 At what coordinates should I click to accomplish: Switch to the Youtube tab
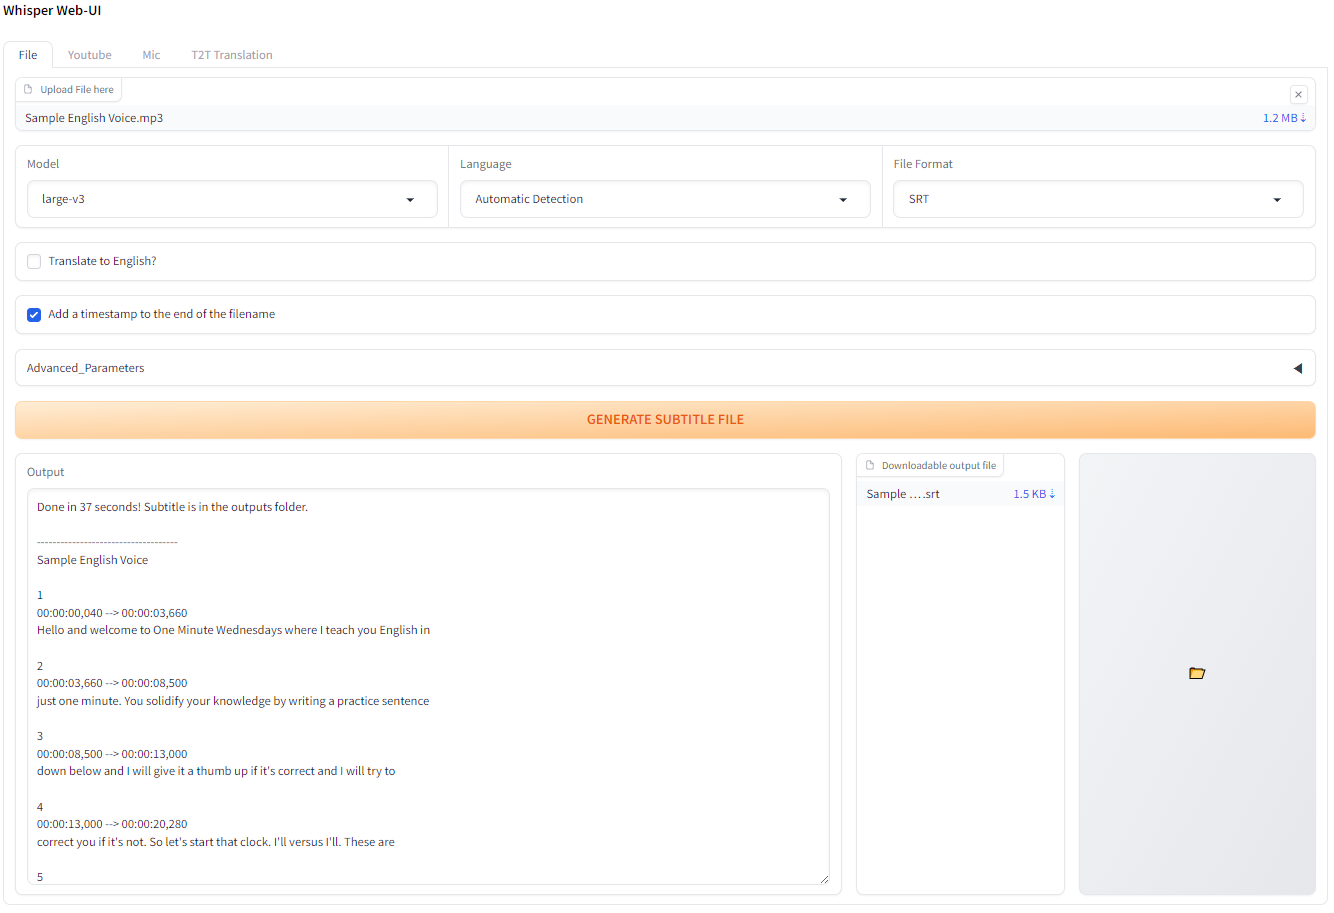point(89,55)
